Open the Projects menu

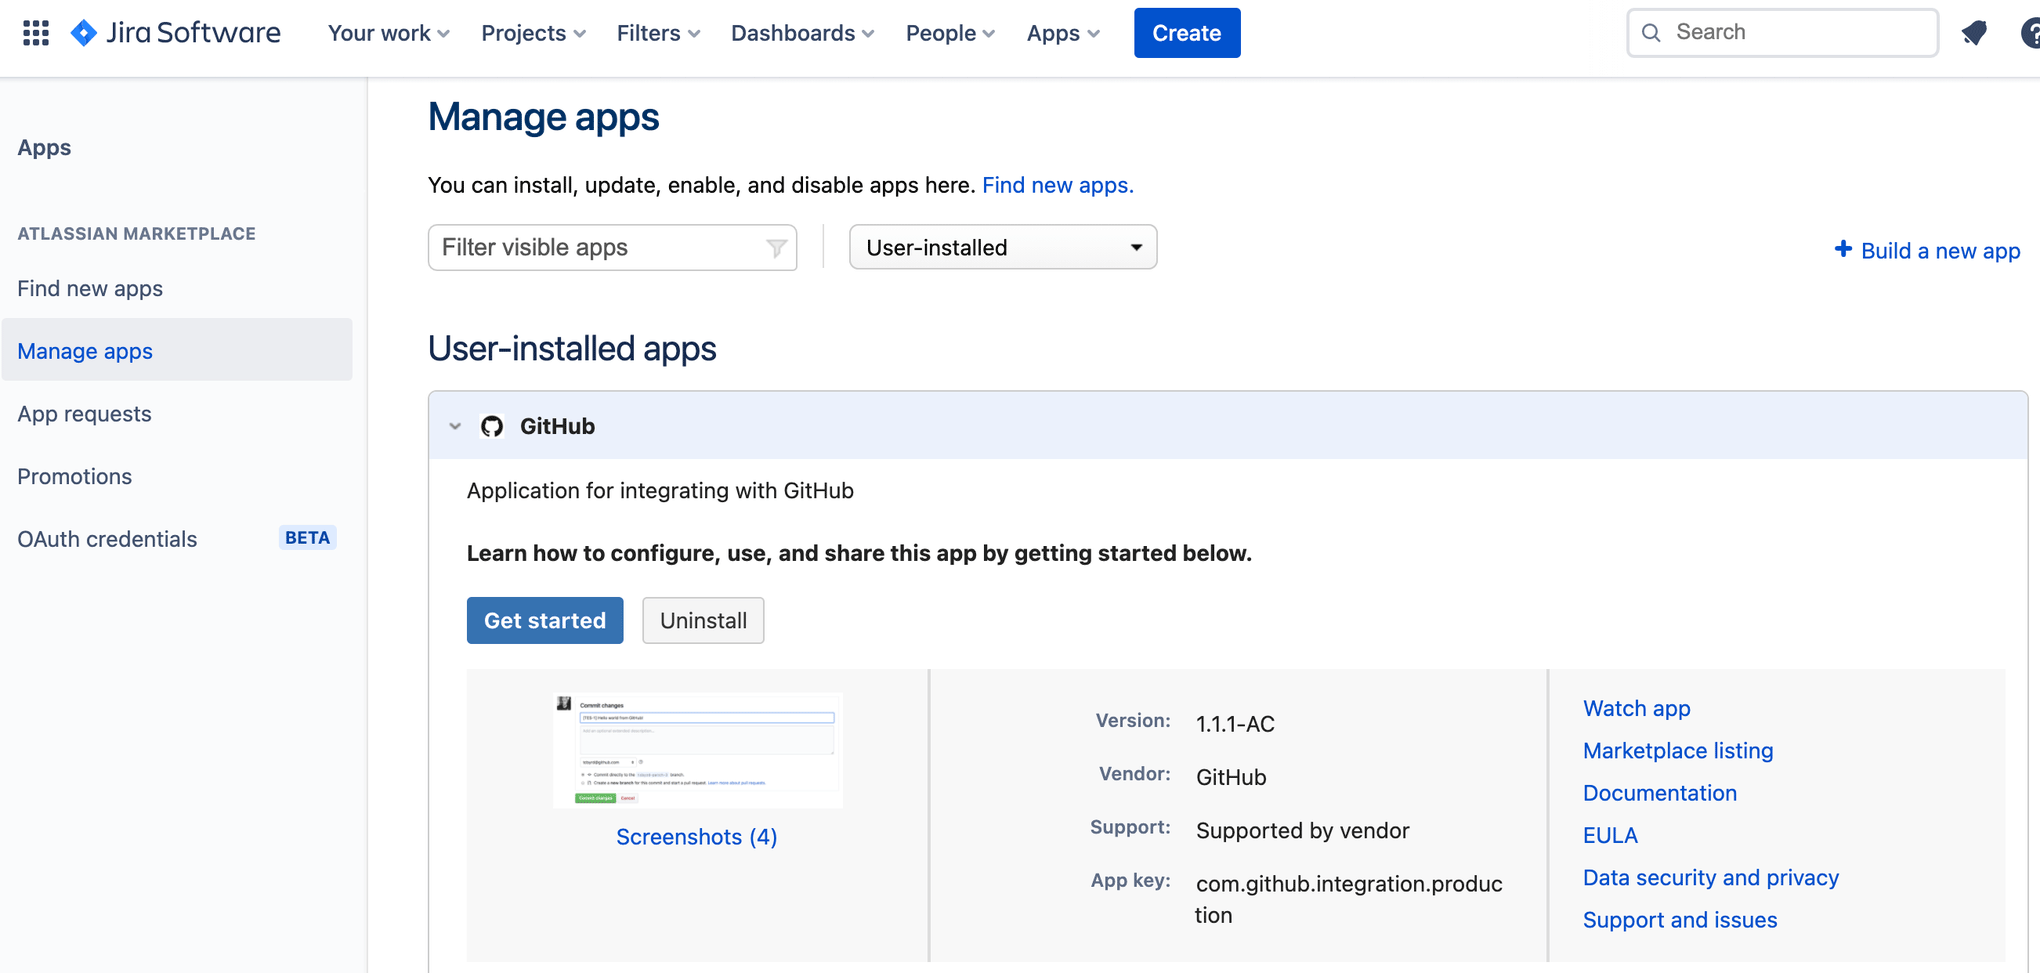[x=533, y=33]
